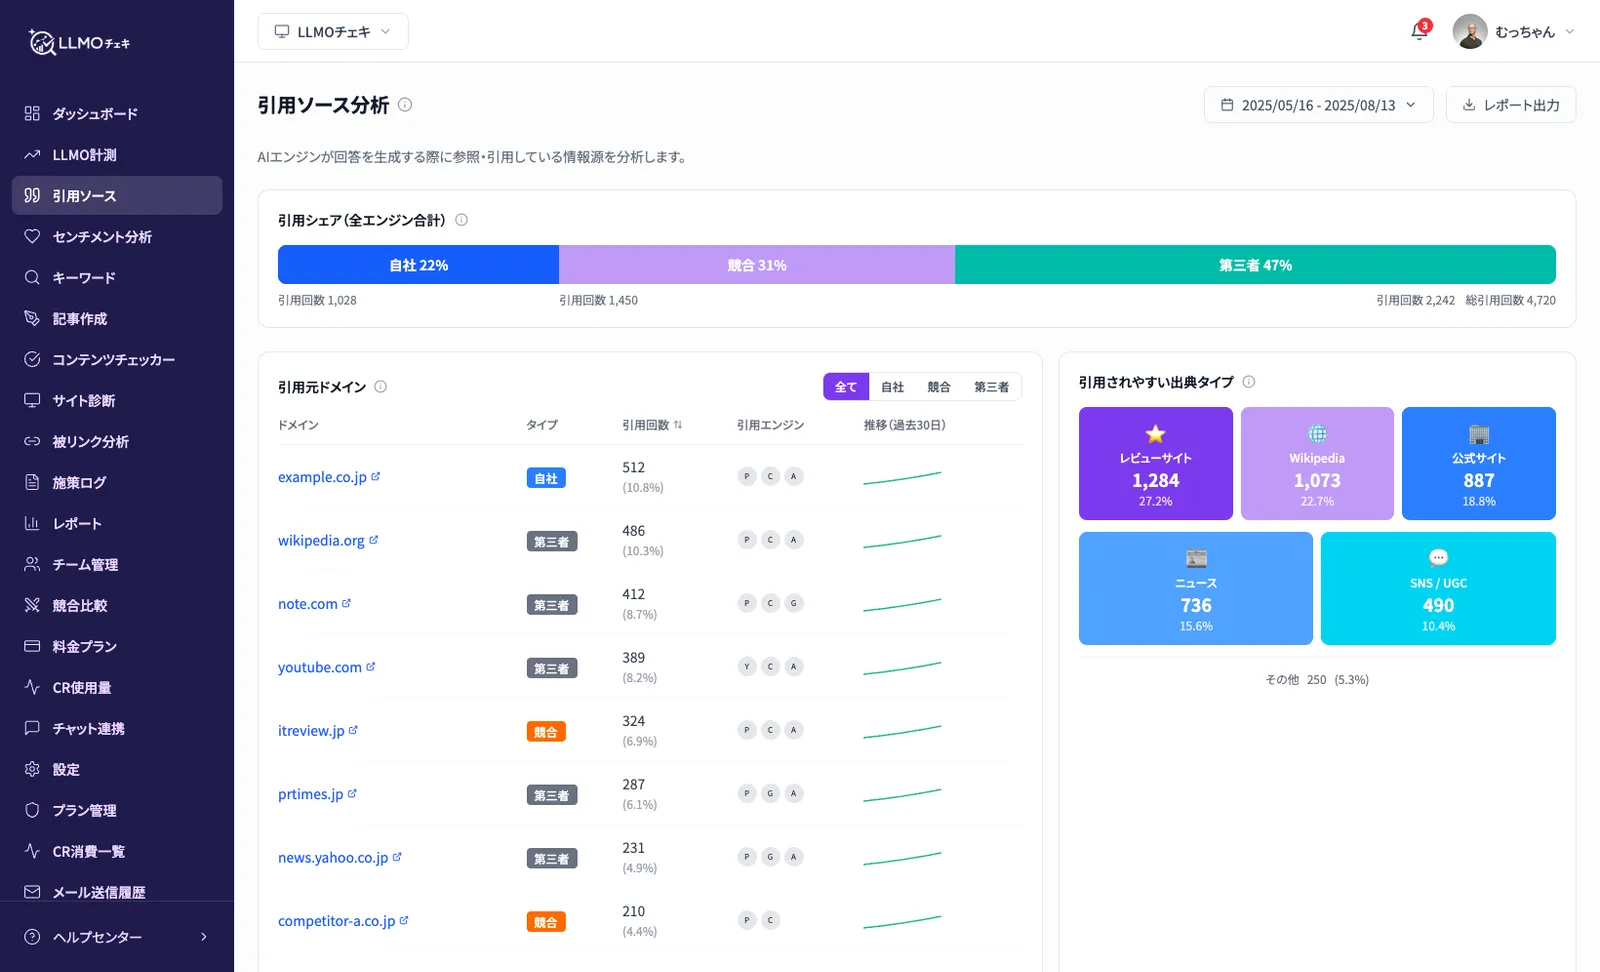Click the info icon beside 引用元ドメイン heading
Image resolution: width=1600 pixels, height=972 pixels.
click(380, 387)
